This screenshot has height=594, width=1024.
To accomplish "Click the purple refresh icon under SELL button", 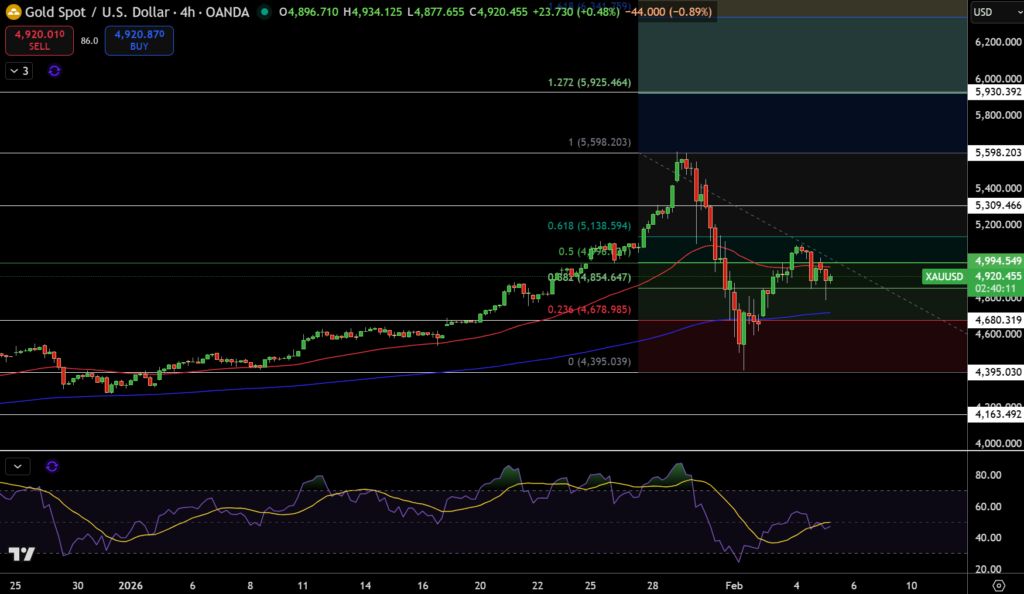I will click(x=54, y=71).
